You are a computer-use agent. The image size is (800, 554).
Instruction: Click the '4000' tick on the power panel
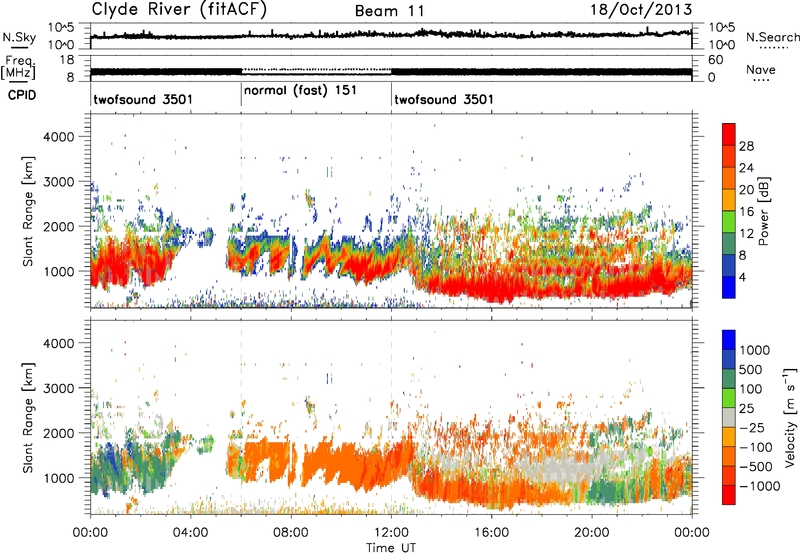coord(59,137)
